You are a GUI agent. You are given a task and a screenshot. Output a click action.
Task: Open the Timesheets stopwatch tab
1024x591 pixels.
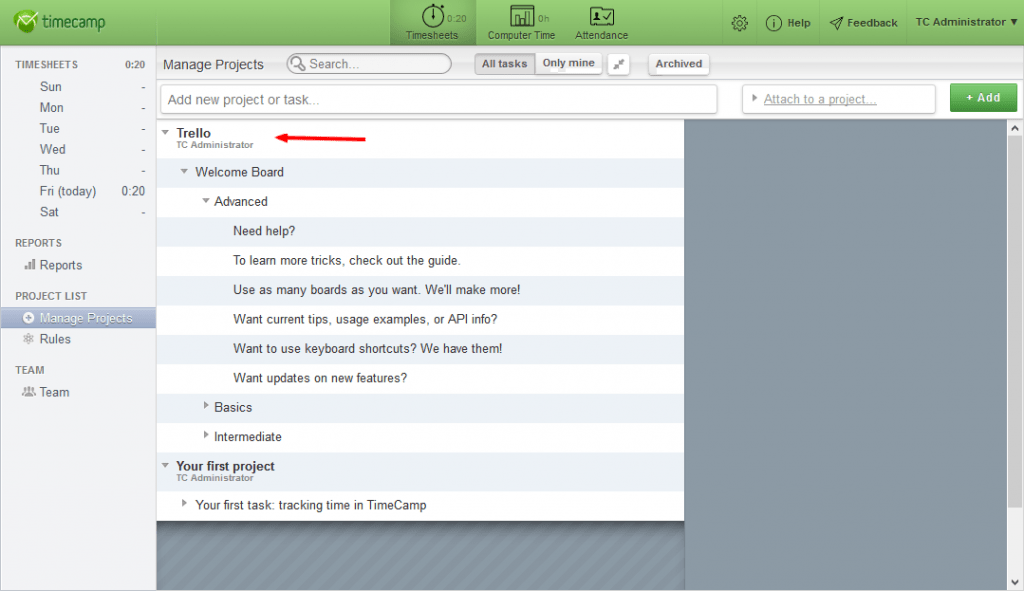pyautogui.click(x=432, y=23)
